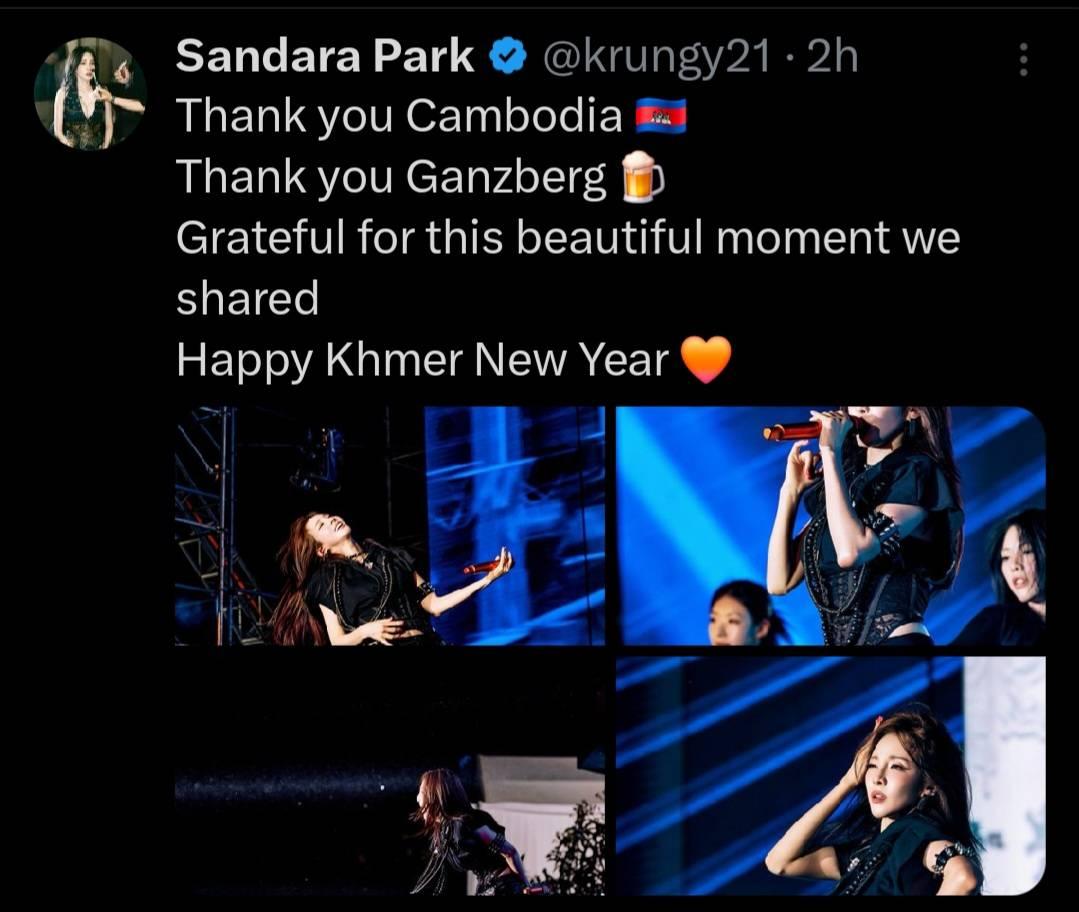The image size is (1079, 912).
Task: Click the 'Thank you Ganzberg' text line
Action: pos(392,177)
